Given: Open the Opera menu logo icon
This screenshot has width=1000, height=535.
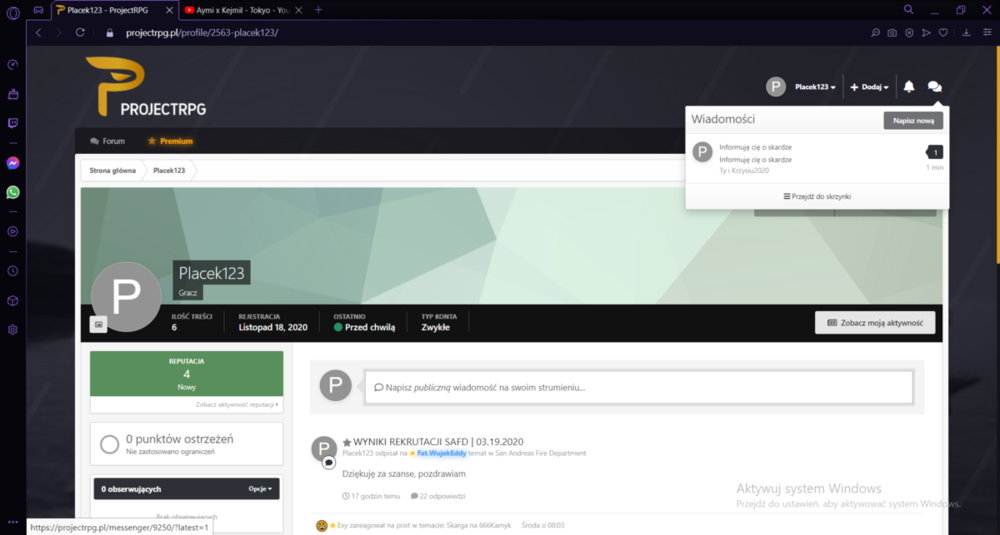Looking at the screenshot, I should [13, 12].
